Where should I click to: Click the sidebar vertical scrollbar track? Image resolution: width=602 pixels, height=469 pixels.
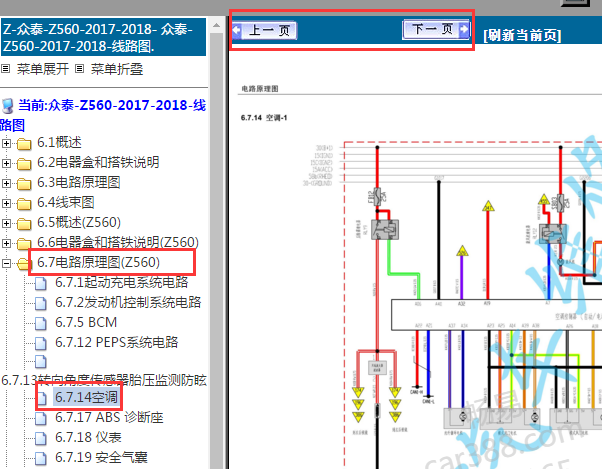click(x=216, y=251)
